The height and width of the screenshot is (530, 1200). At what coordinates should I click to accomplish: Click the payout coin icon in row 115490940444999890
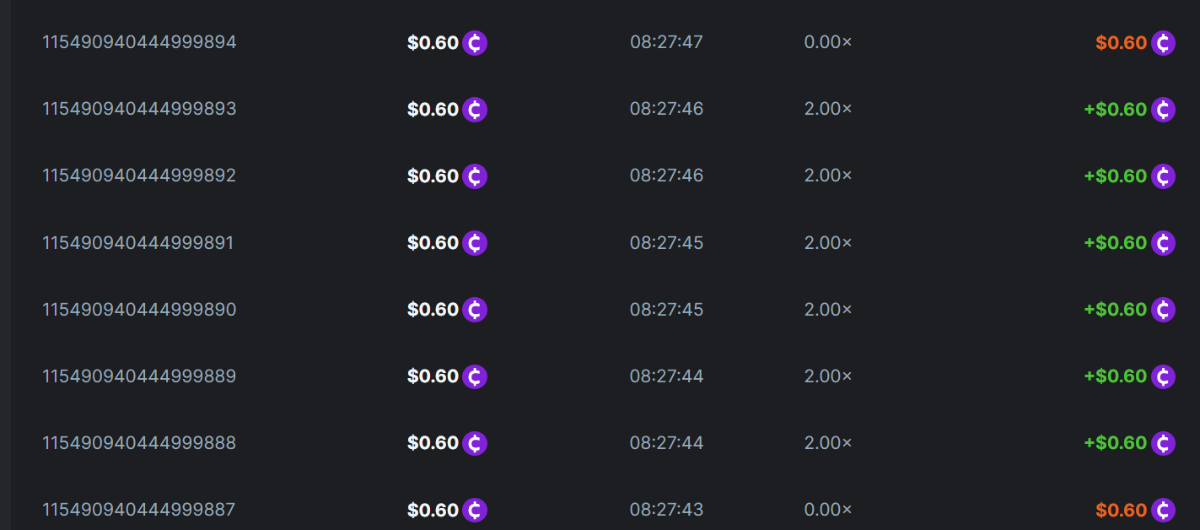tap(1163, 309)
